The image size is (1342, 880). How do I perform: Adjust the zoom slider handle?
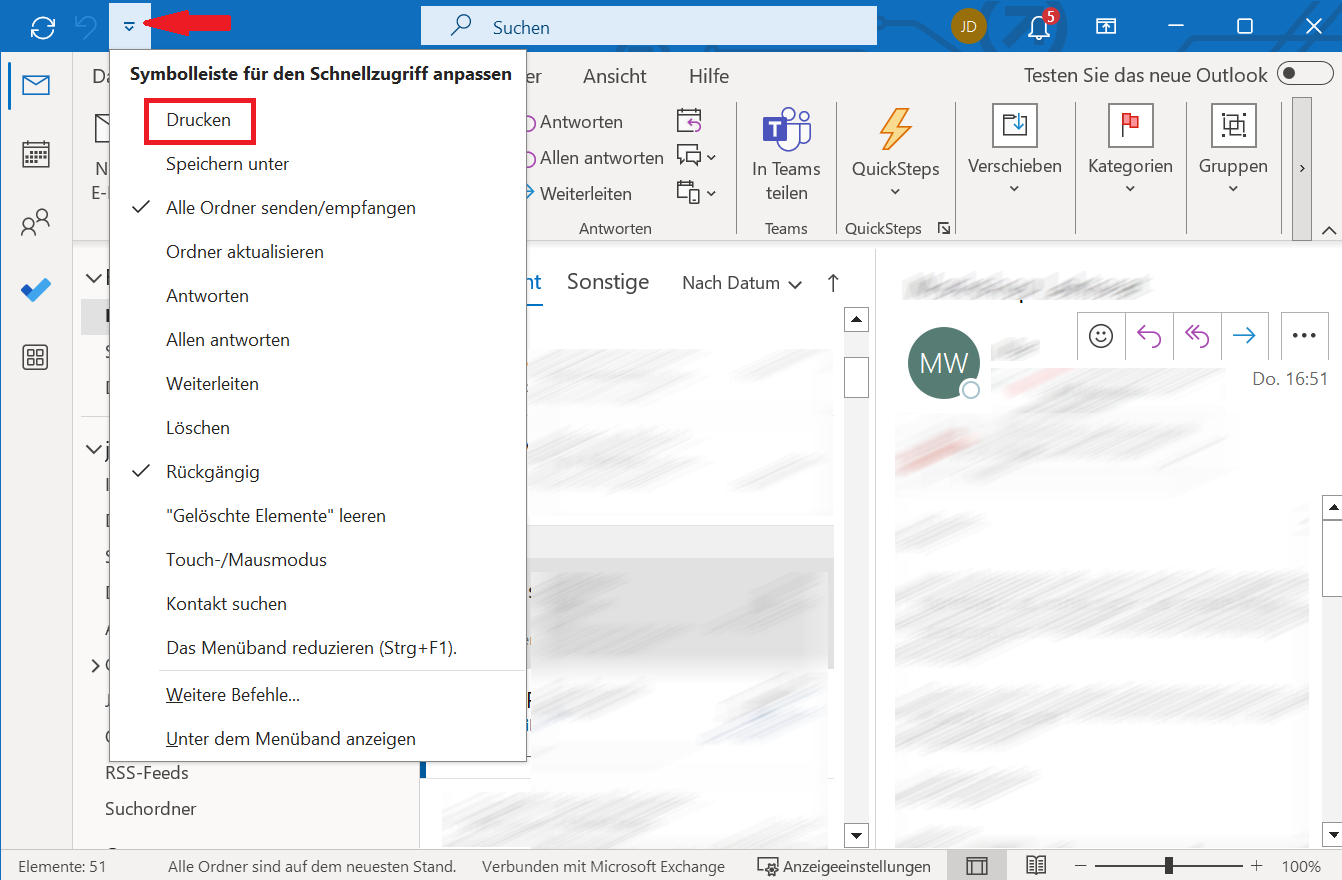coord(1169,866)
